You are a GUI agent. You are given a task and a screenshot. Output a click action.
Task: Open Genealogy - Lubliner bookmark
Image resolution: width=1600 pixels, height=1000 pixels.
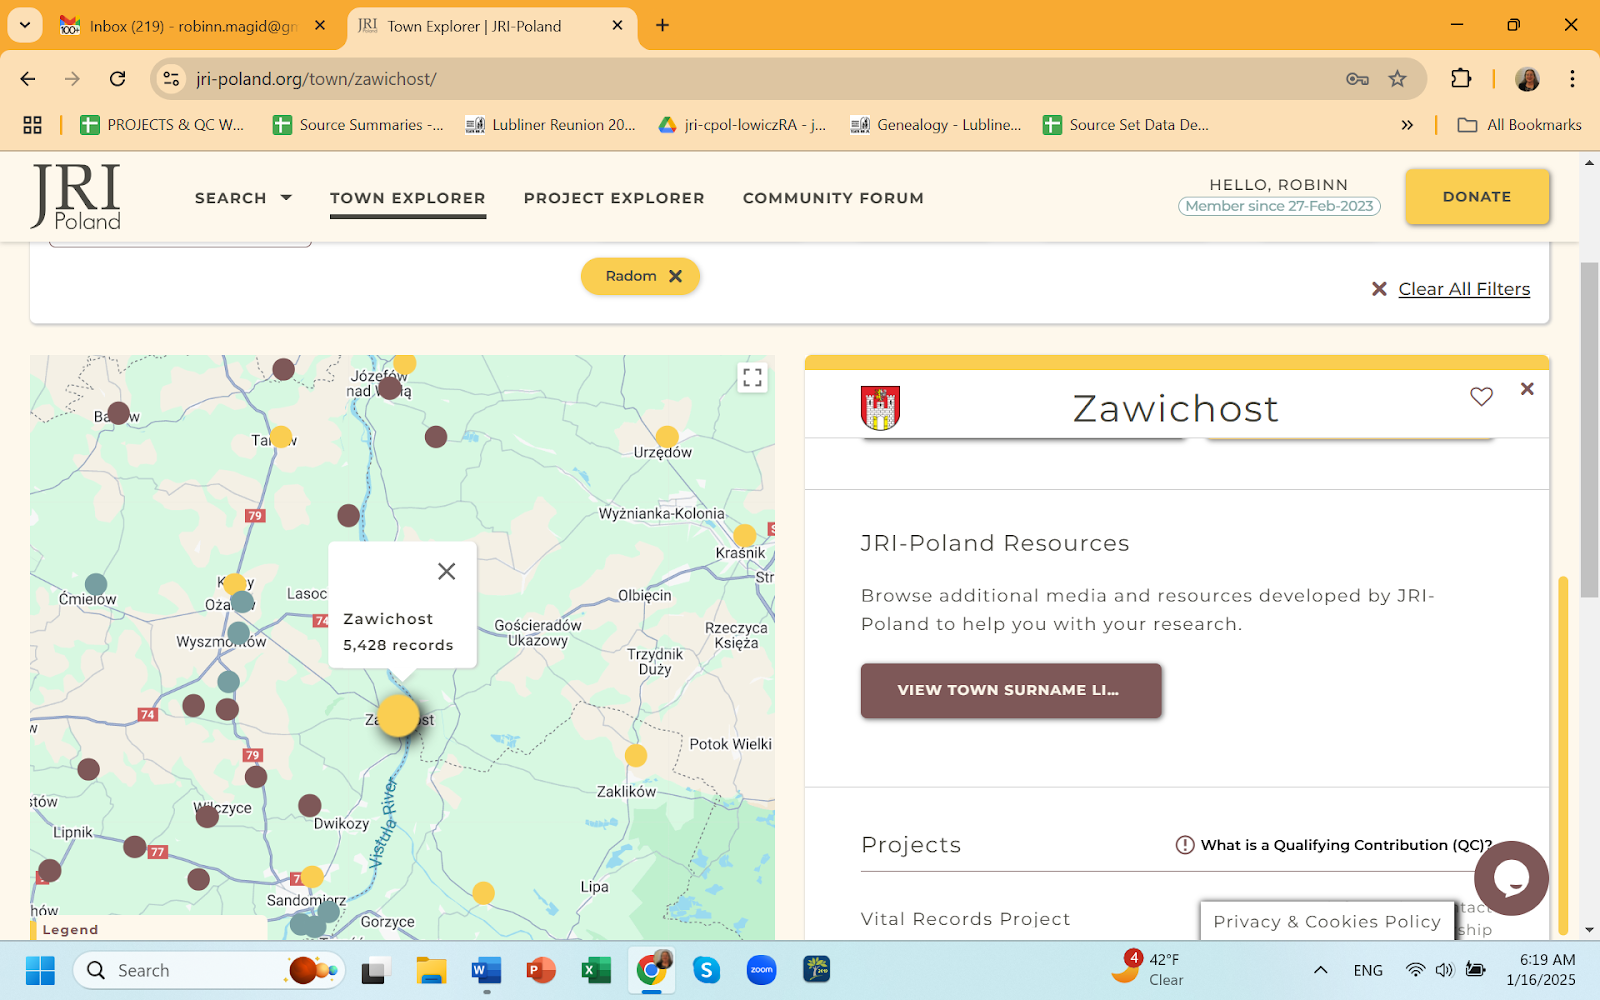(x=935, y=125)
